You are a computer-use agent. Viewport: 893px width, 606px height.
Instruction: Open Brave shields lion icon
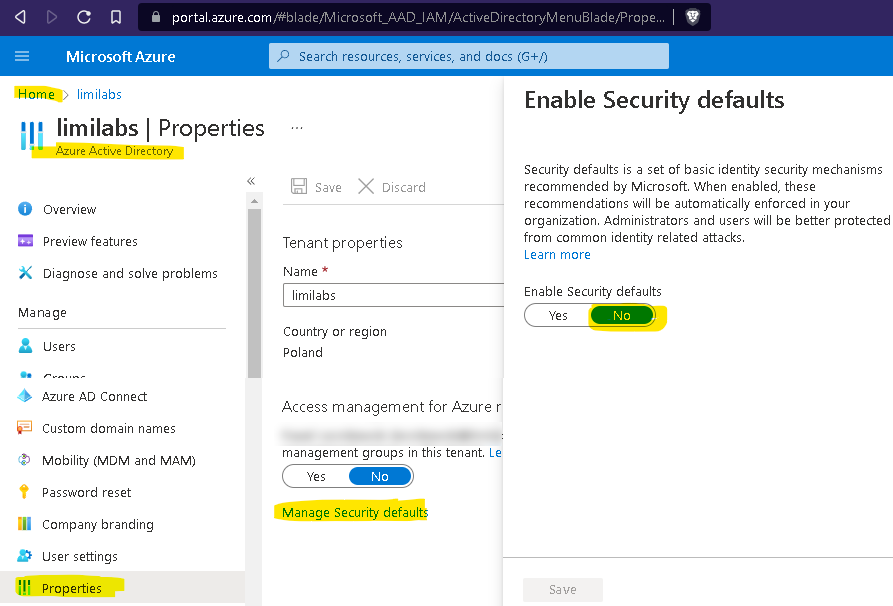[x=693, y=17]
